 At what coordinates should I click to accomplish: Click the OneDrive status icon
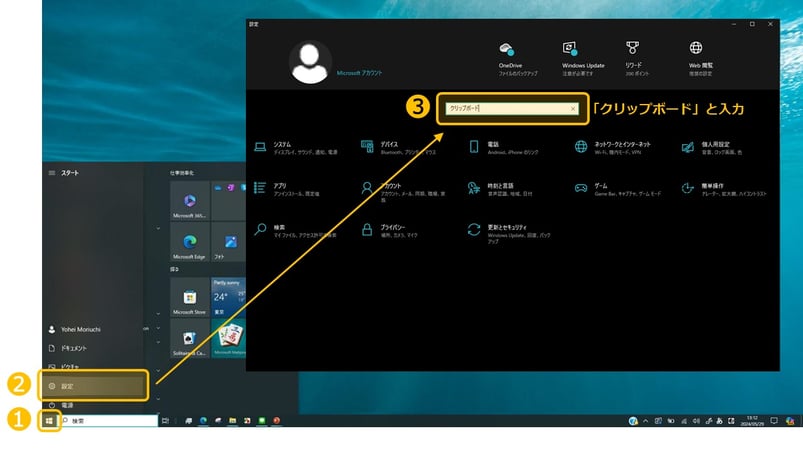(506, 50)
